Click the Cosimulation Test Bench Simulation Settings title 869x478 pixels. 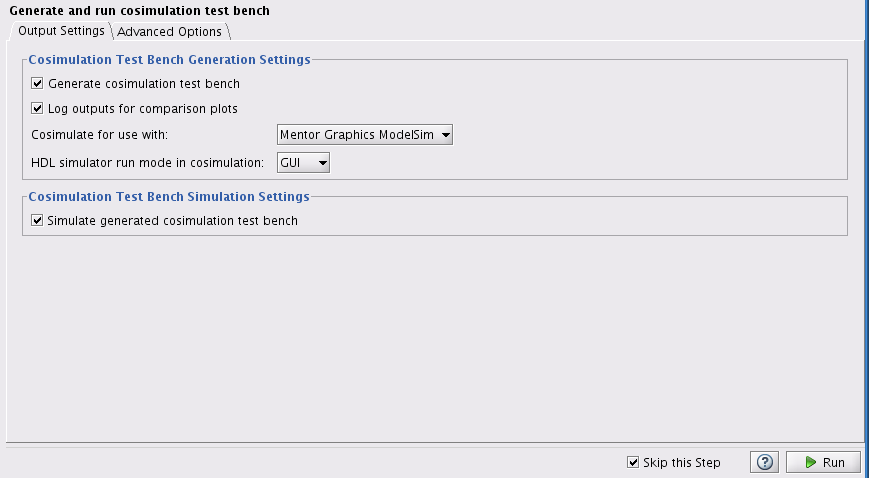pos(168,197)
